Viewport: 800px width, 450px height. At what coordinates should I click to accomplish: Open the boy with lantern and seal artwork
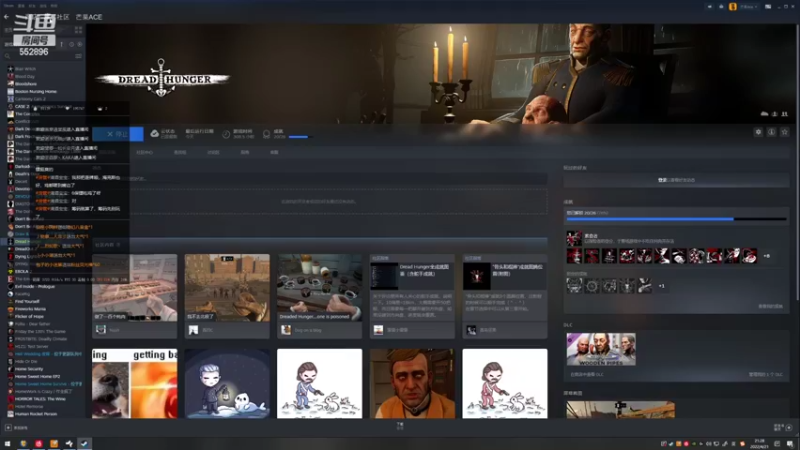point(227,384)
